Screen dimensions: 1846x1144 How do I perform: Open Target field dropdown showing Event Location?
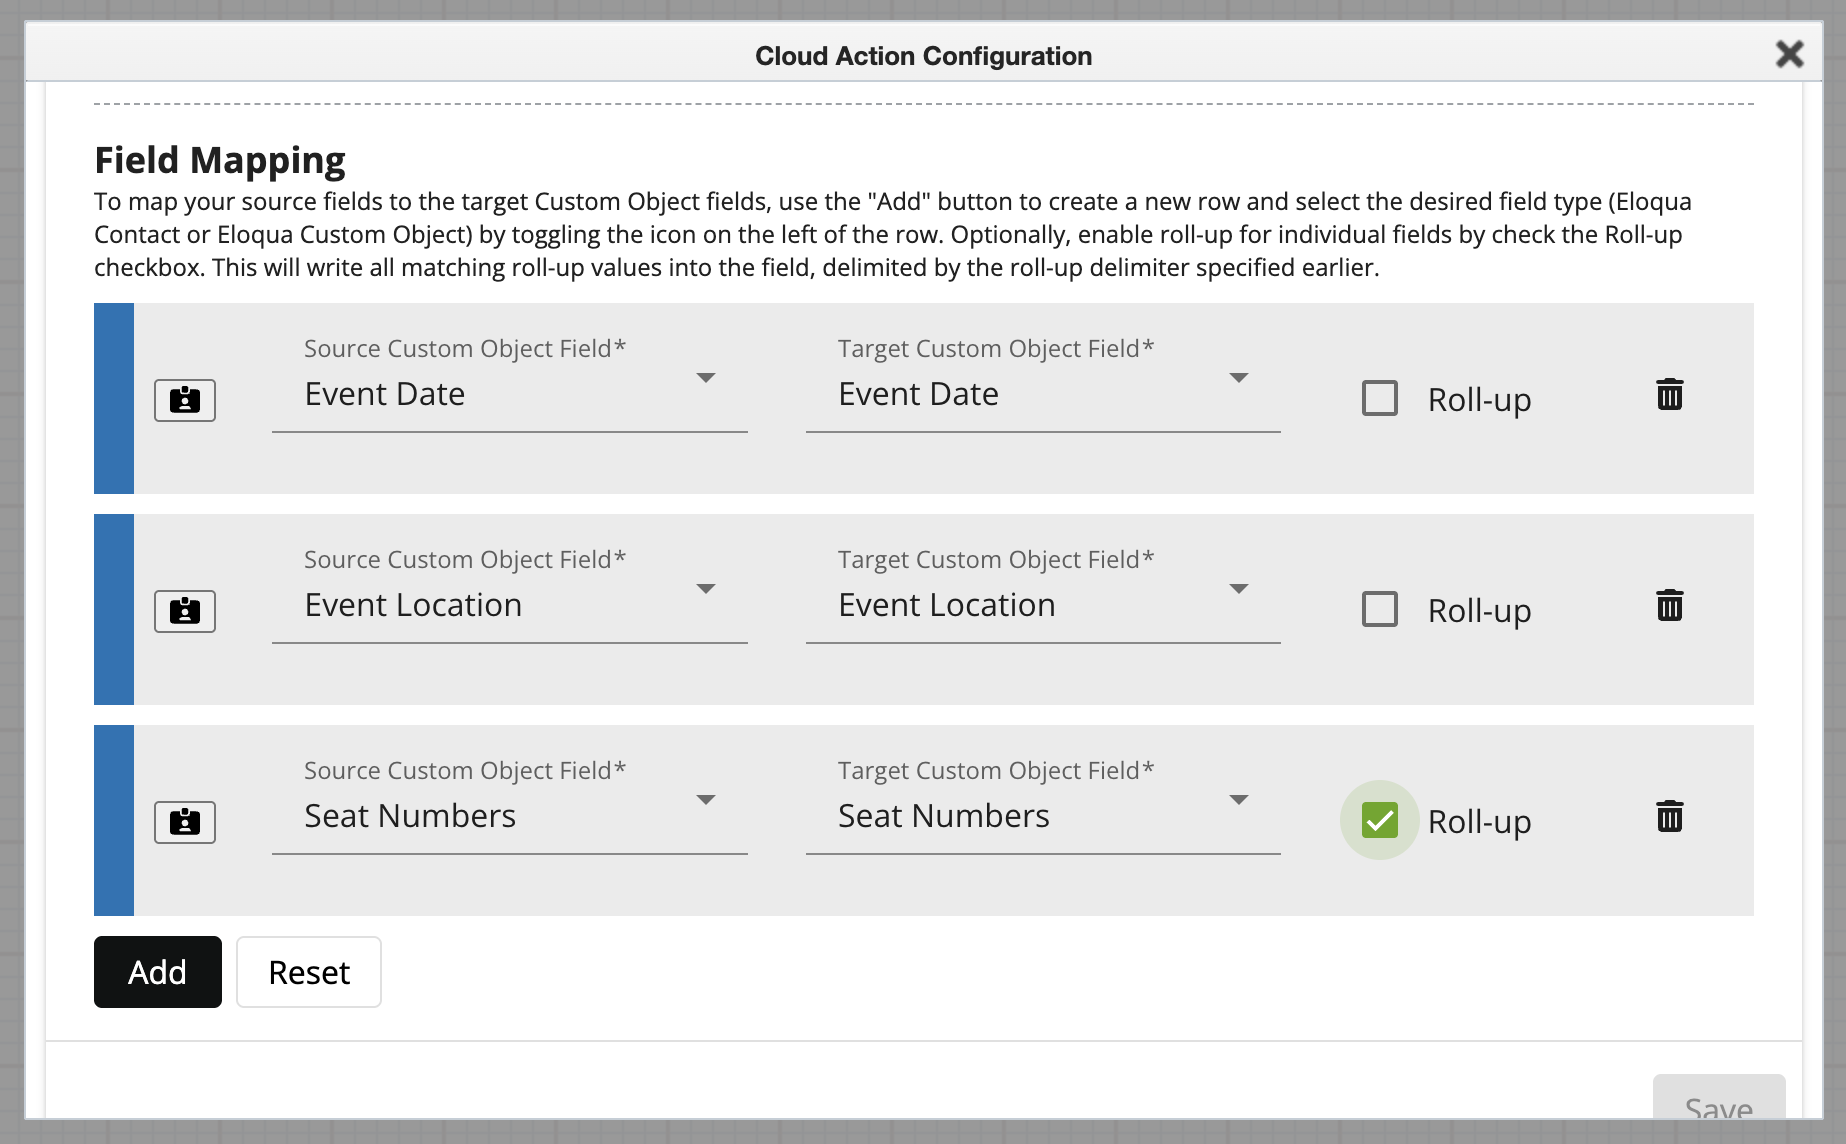coord(1043,605)
